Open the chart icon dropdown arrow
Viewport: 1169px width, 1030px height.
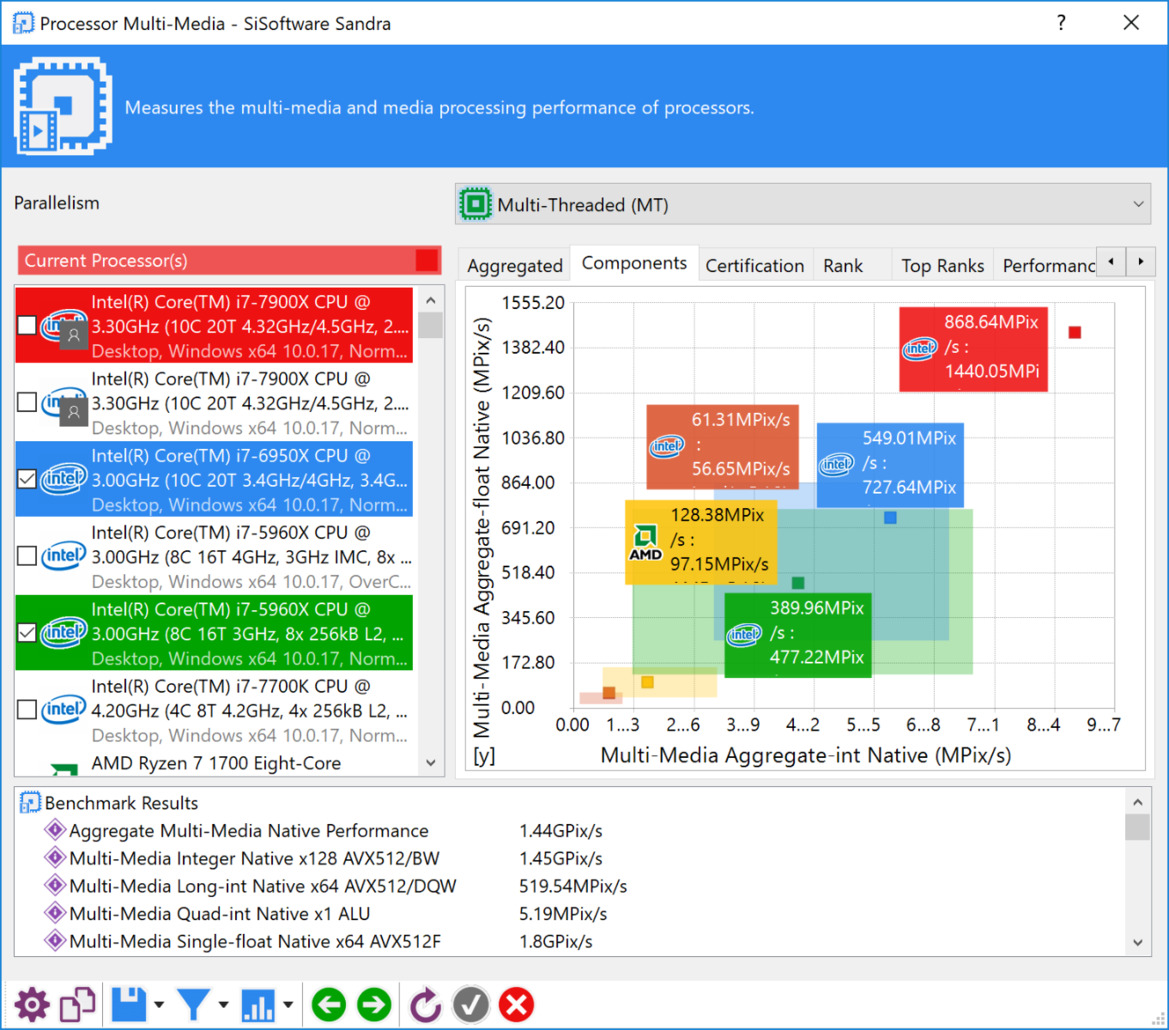(x=288, y=1005)
